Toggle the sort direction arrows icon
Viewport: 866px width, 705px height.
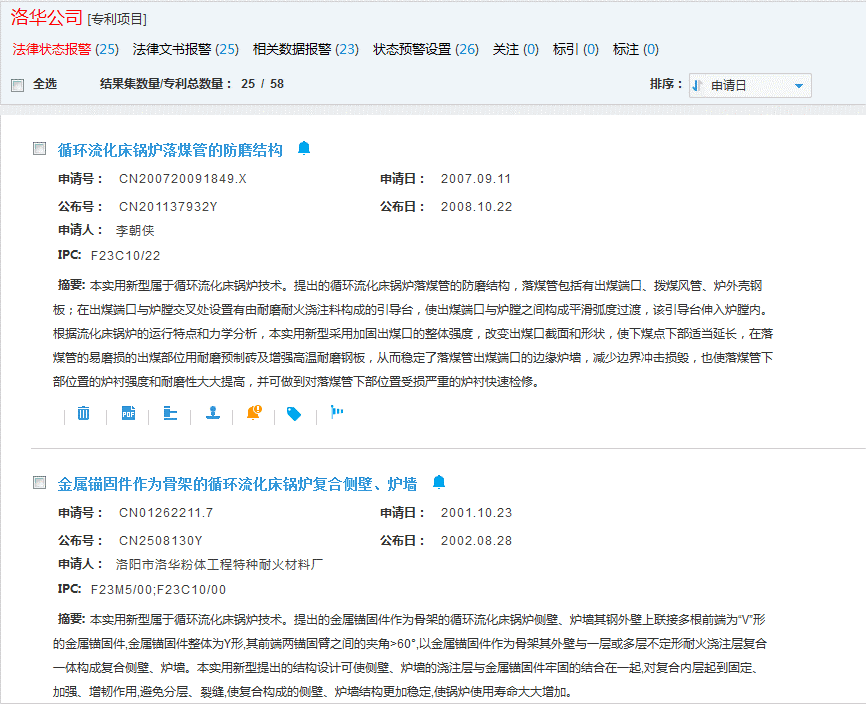click(697, 86)
